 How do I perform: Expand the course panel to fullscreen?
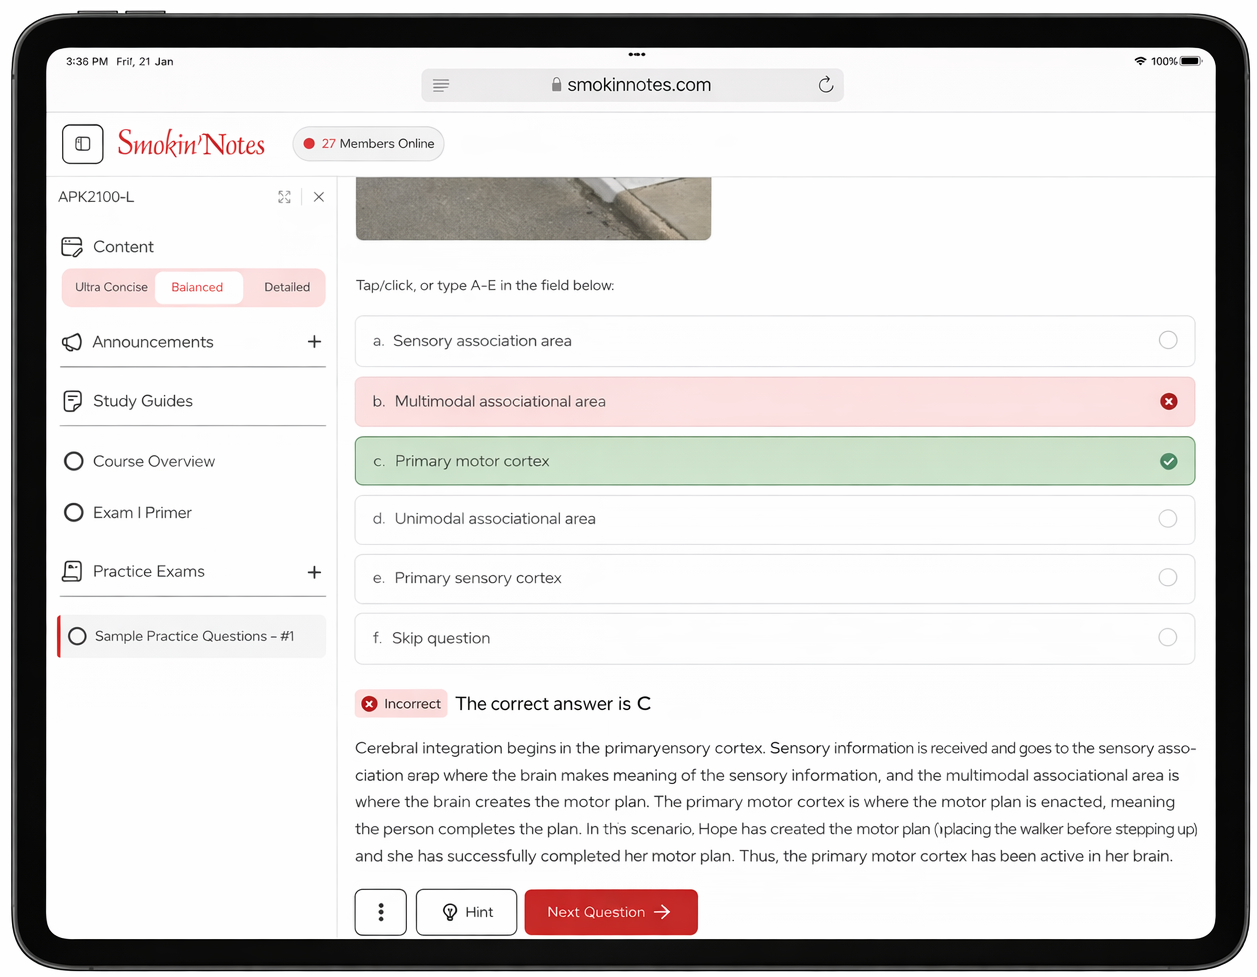tap(284, 197)
